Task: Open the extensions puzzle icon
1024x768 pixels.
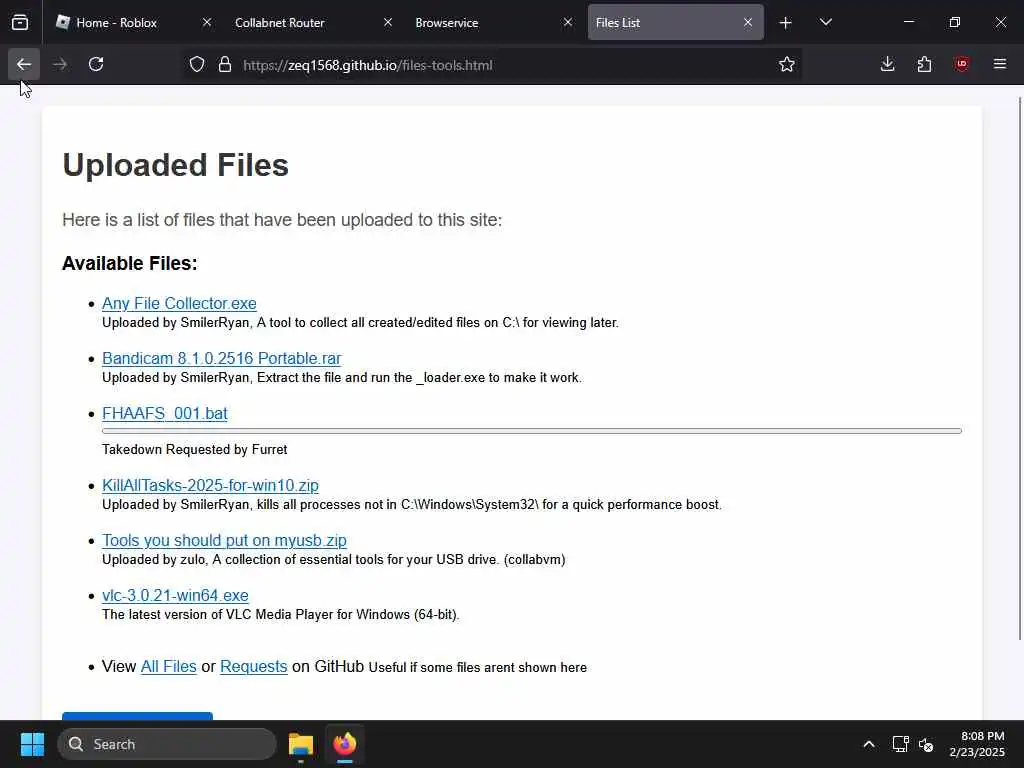Action: 924,64
